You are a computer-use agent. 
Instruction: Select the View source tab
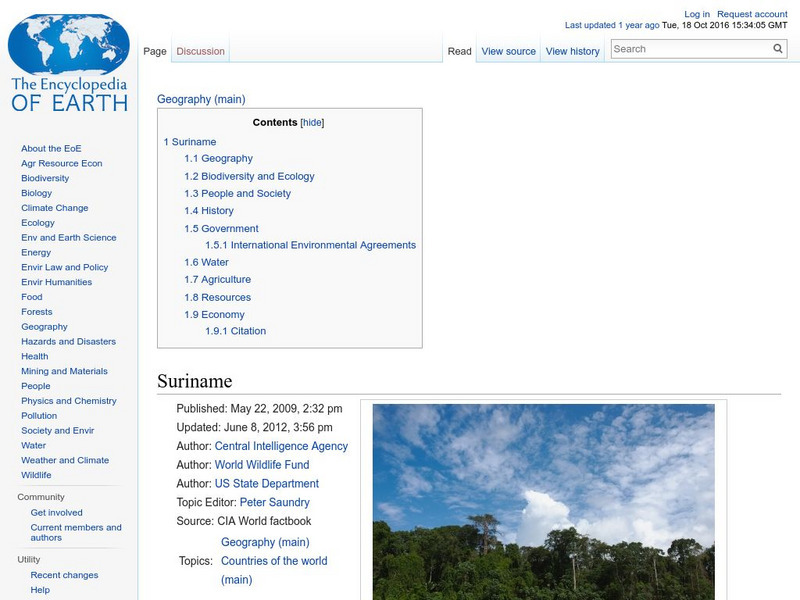[508, 51]
